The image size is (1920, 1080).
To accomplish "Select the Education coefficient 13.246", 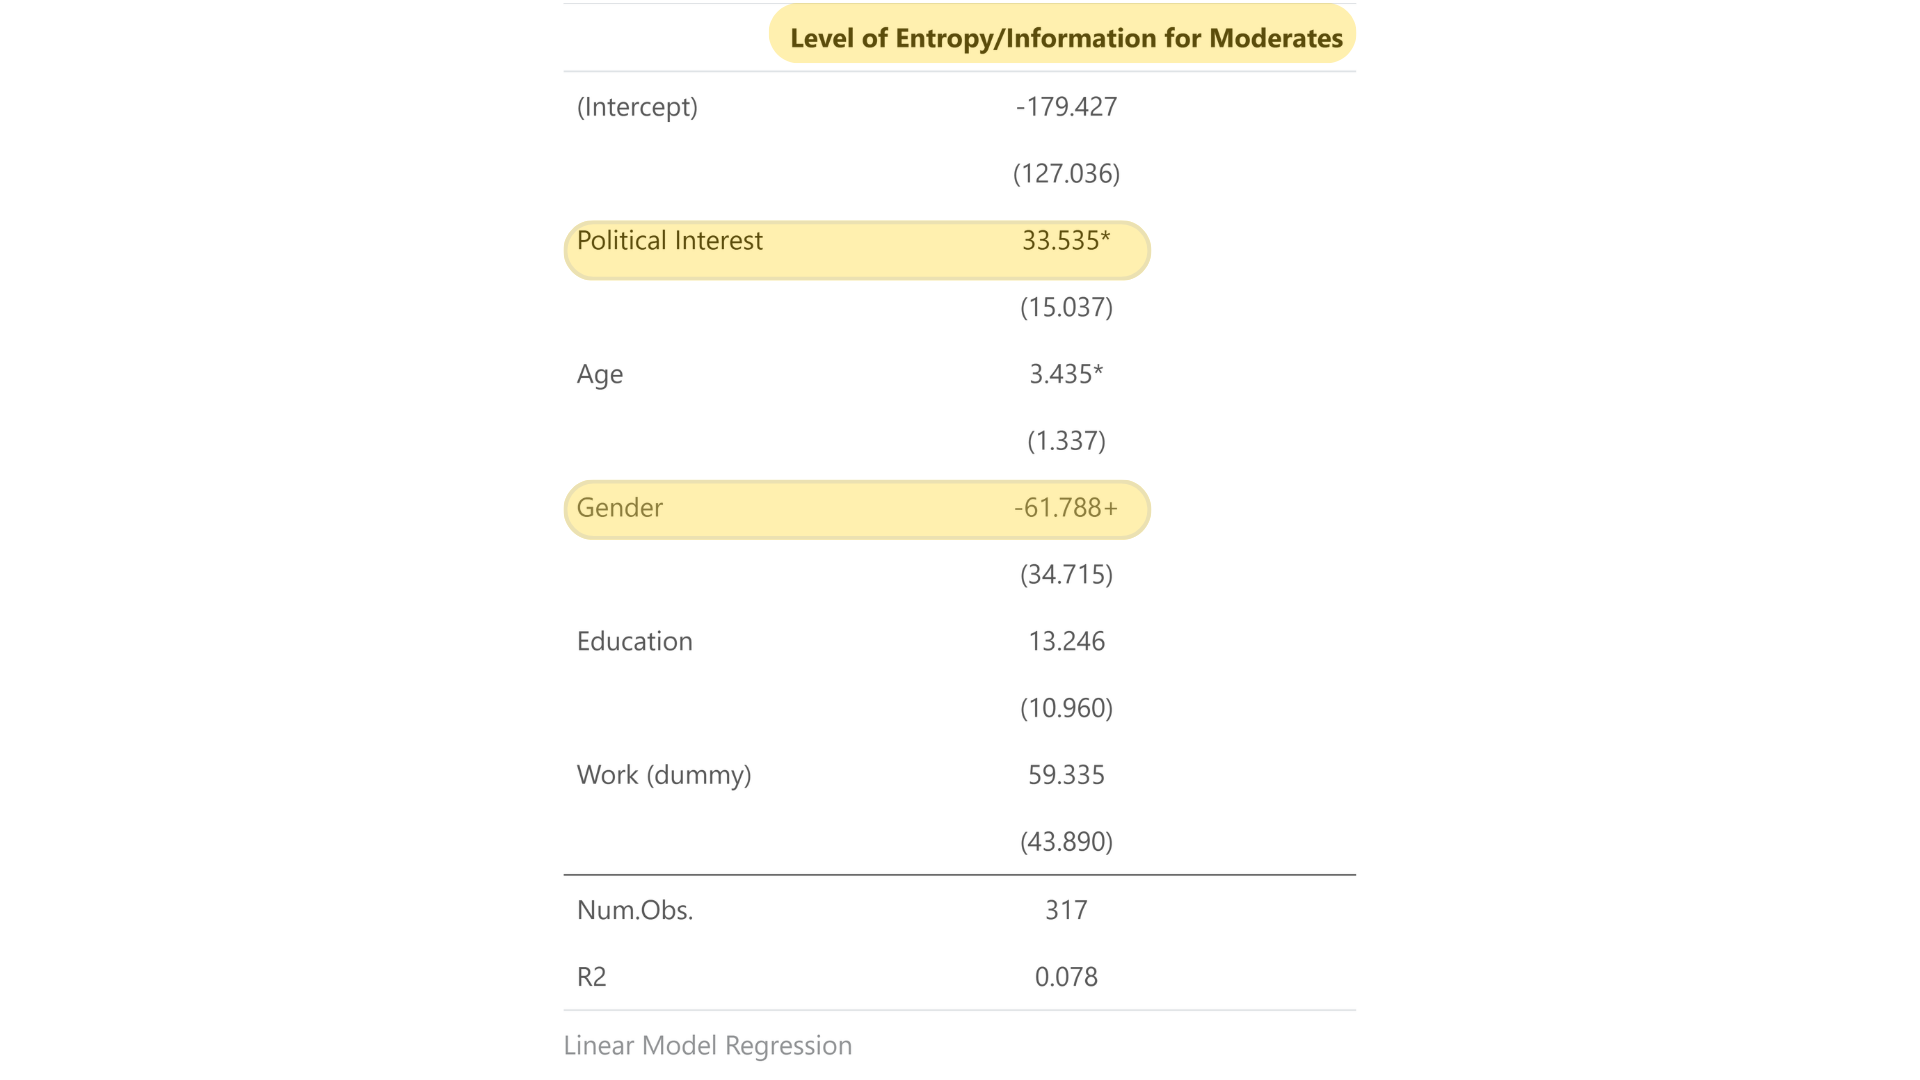I will pyautogui.click(x=1066, y=641).
